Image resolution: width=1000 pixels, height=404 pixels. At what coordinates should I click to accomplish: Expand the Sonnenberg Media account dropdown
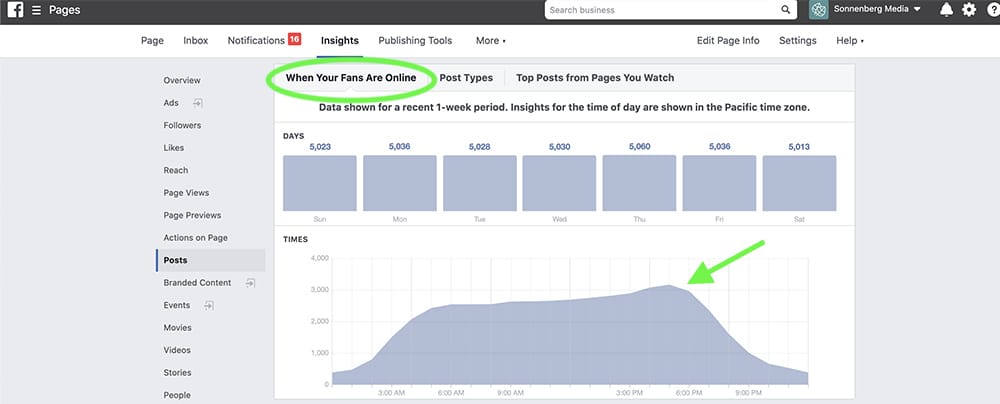(x=917, y=10)
